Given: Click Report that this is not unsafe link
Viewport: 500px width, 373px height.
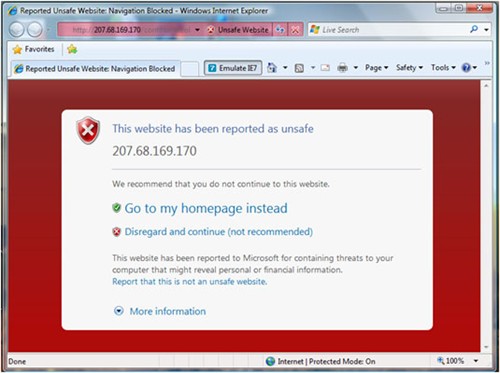Looking at the screenshot, I should click(189, 282).
